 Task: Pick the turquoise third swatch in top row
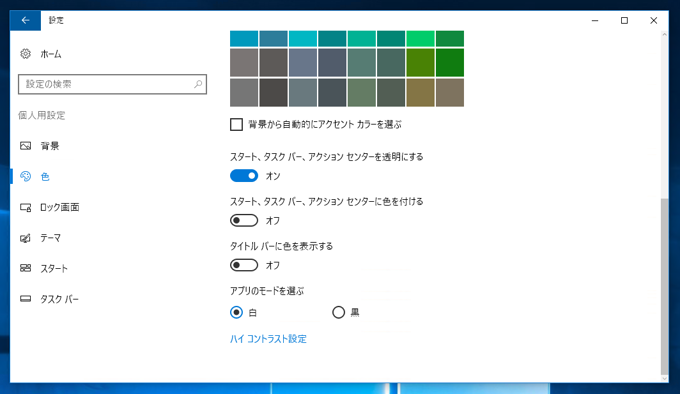303,39
